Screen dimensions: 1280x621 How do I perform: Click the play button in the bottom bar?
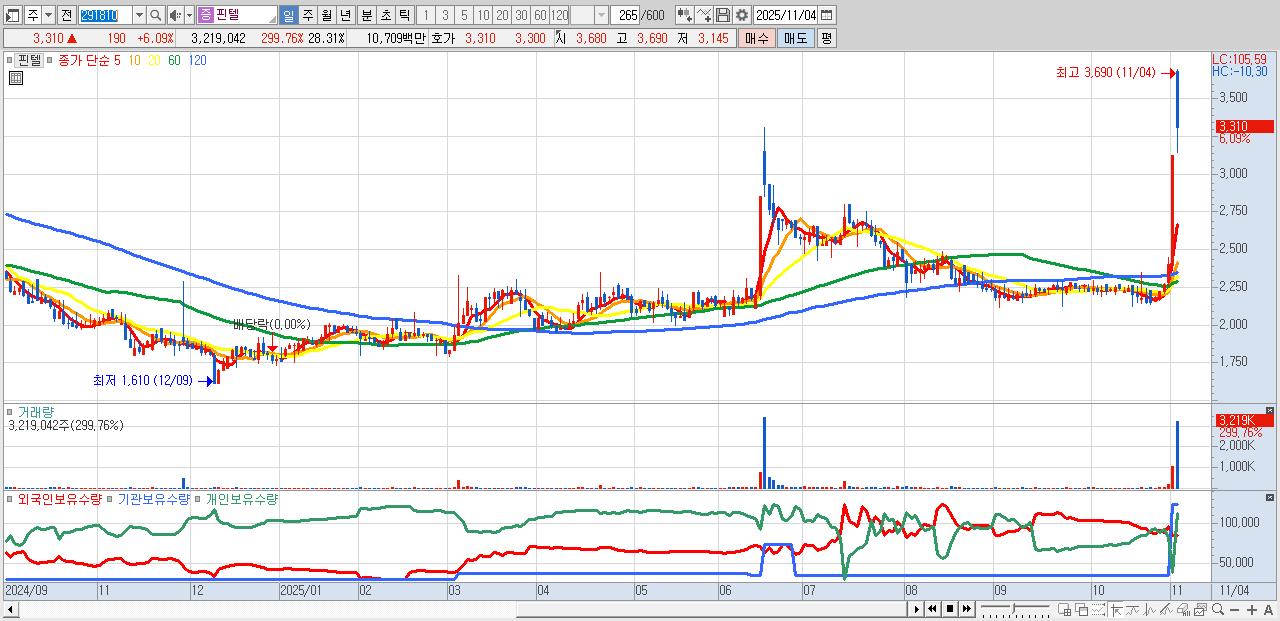click(x=917, y=609)
